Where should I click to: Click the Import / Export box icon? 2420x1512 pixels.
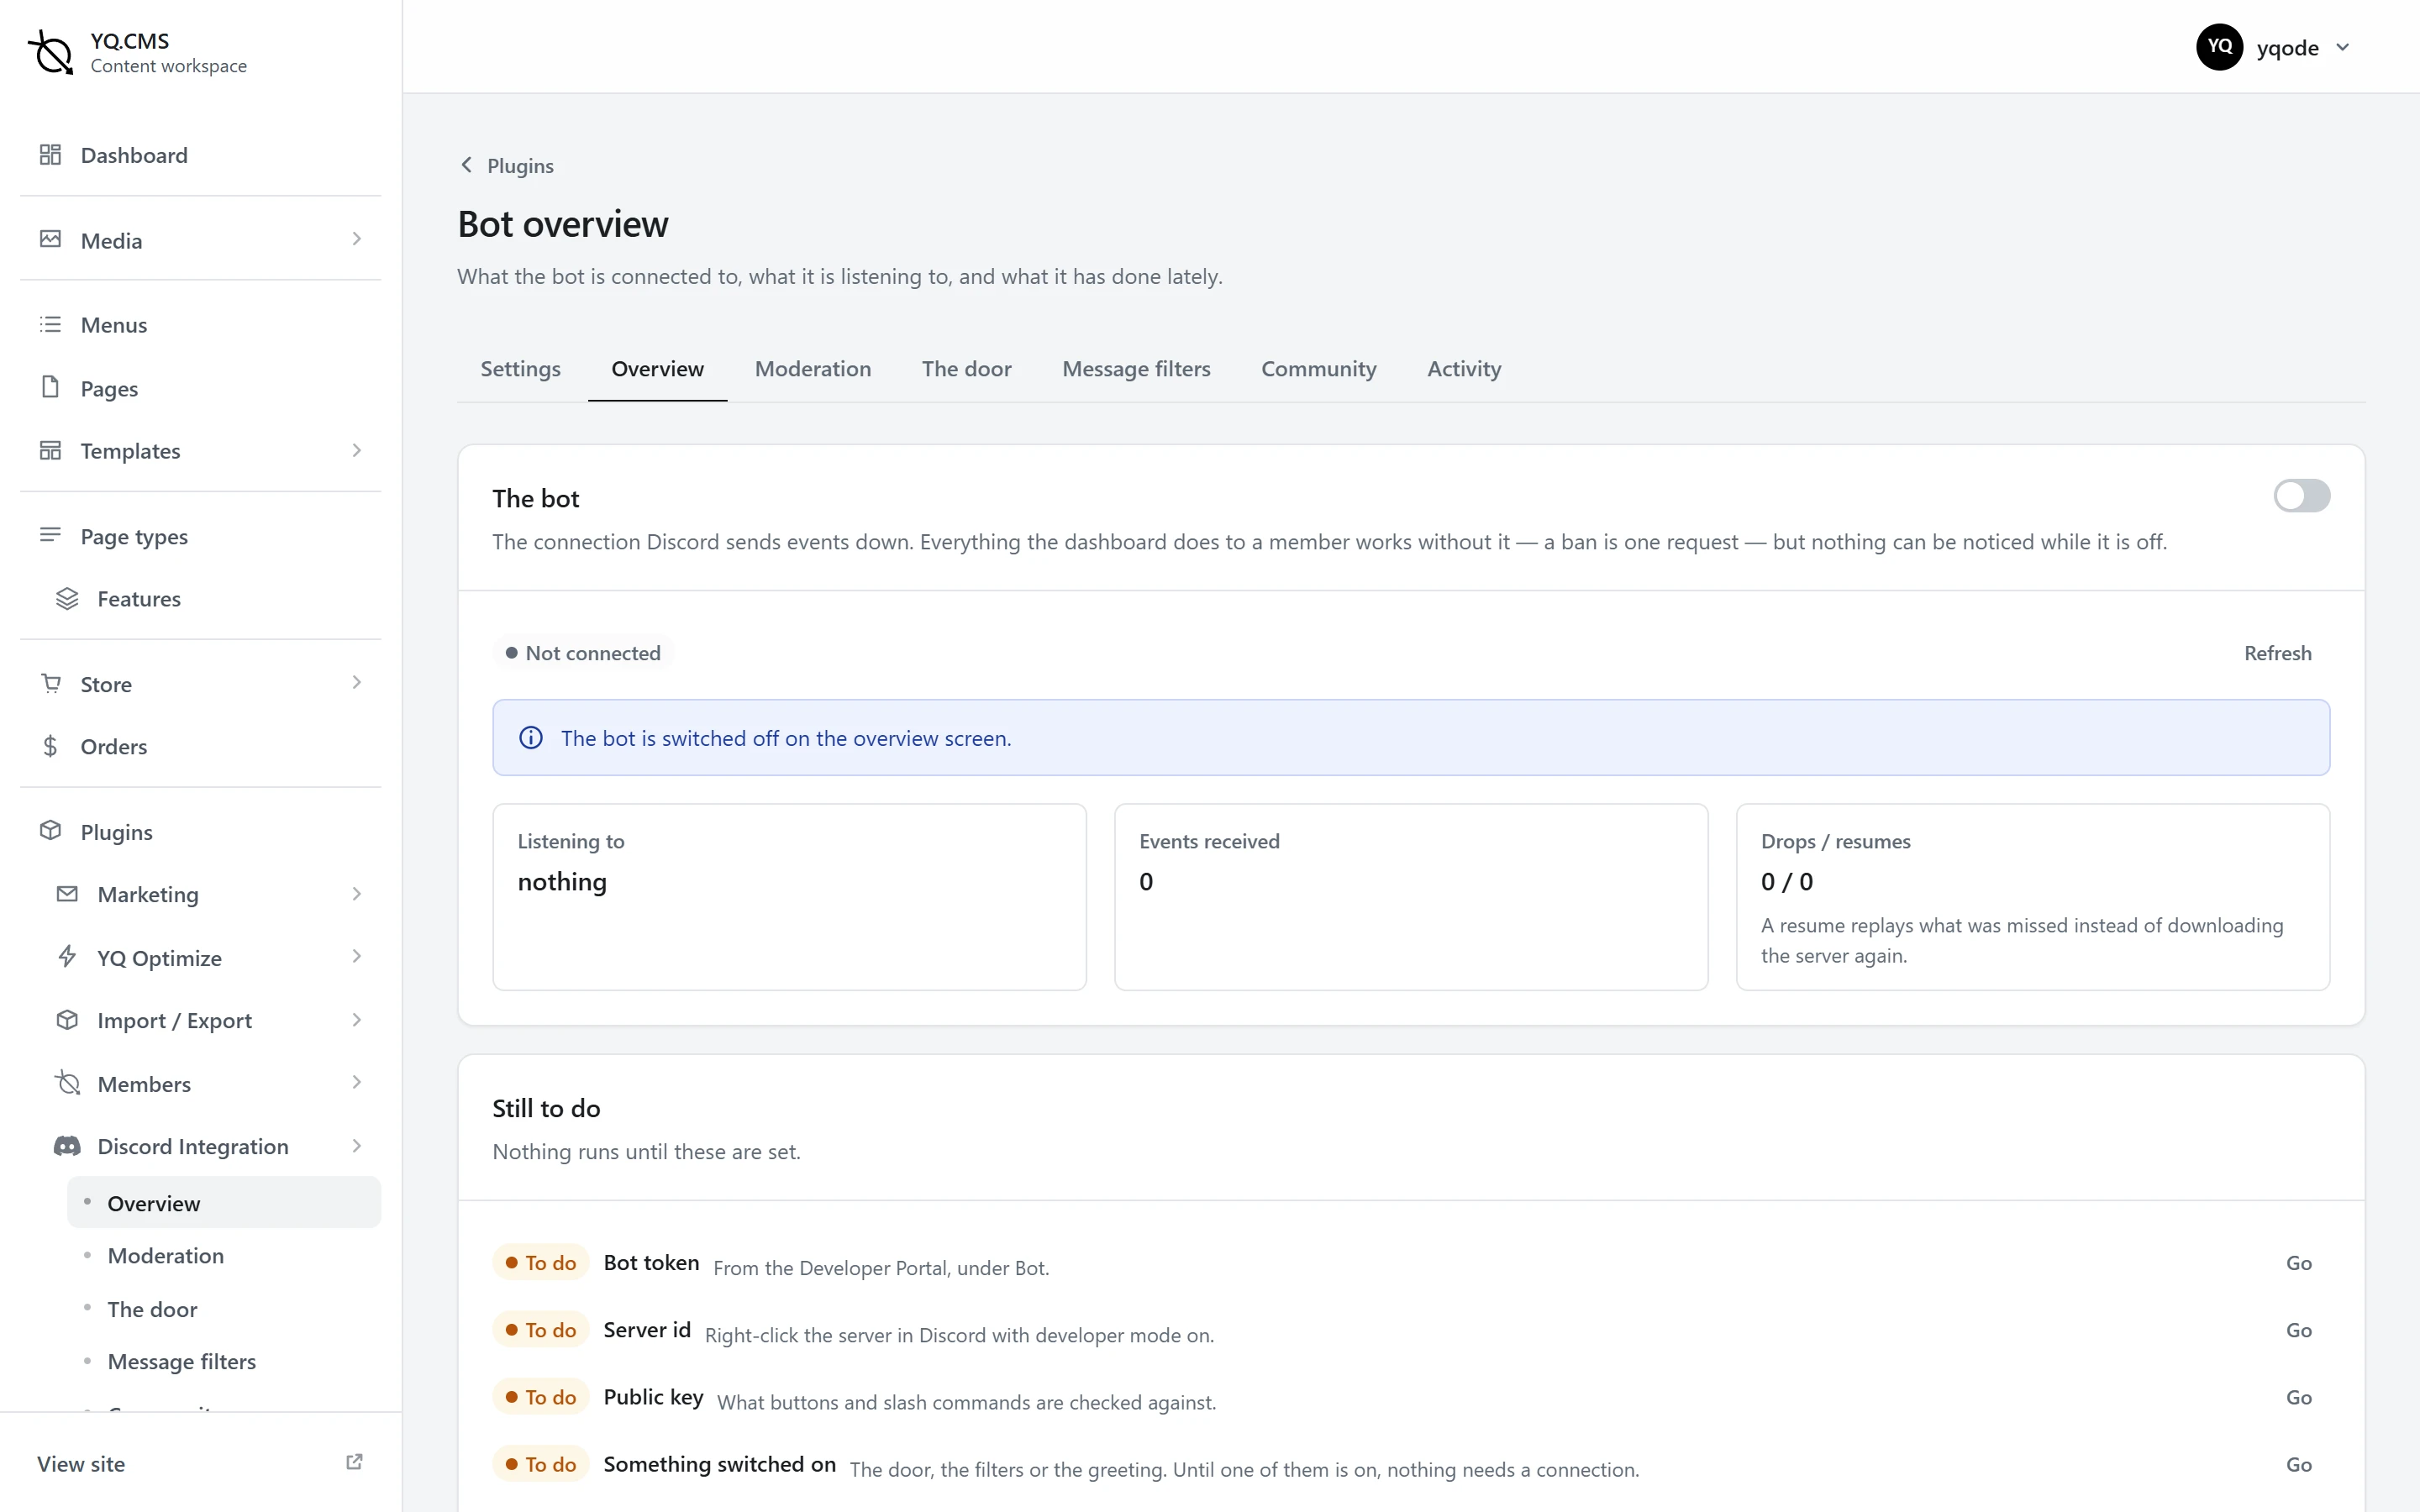pos(67,1020)
